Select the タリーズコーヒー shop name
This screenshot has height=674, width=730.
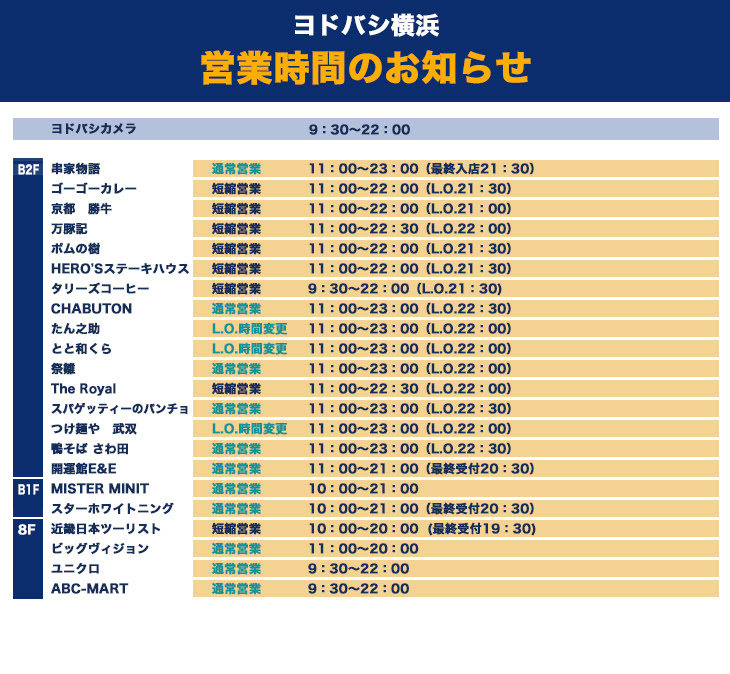click(100, 289)
